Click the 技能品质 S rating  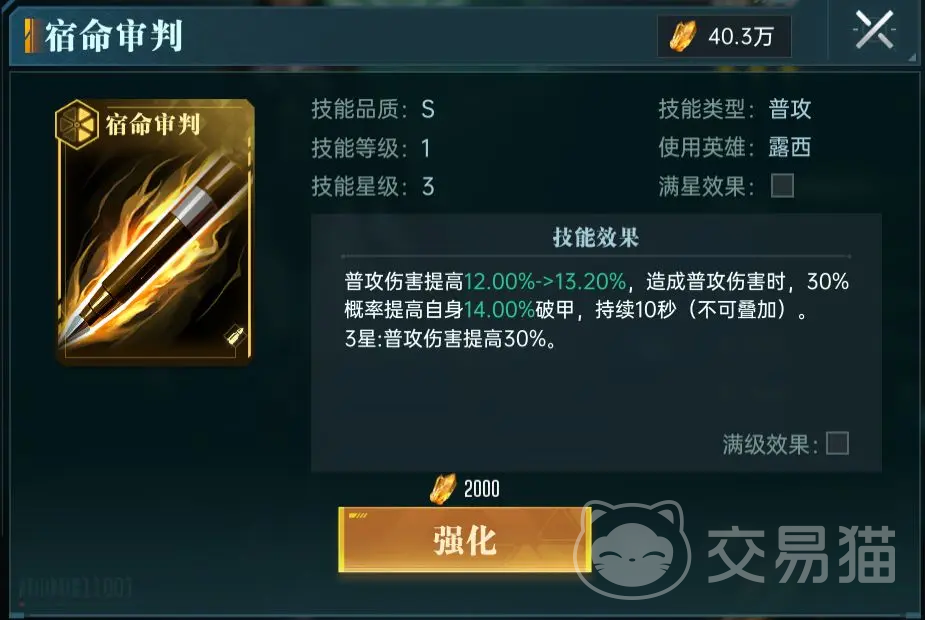point(428,109)
